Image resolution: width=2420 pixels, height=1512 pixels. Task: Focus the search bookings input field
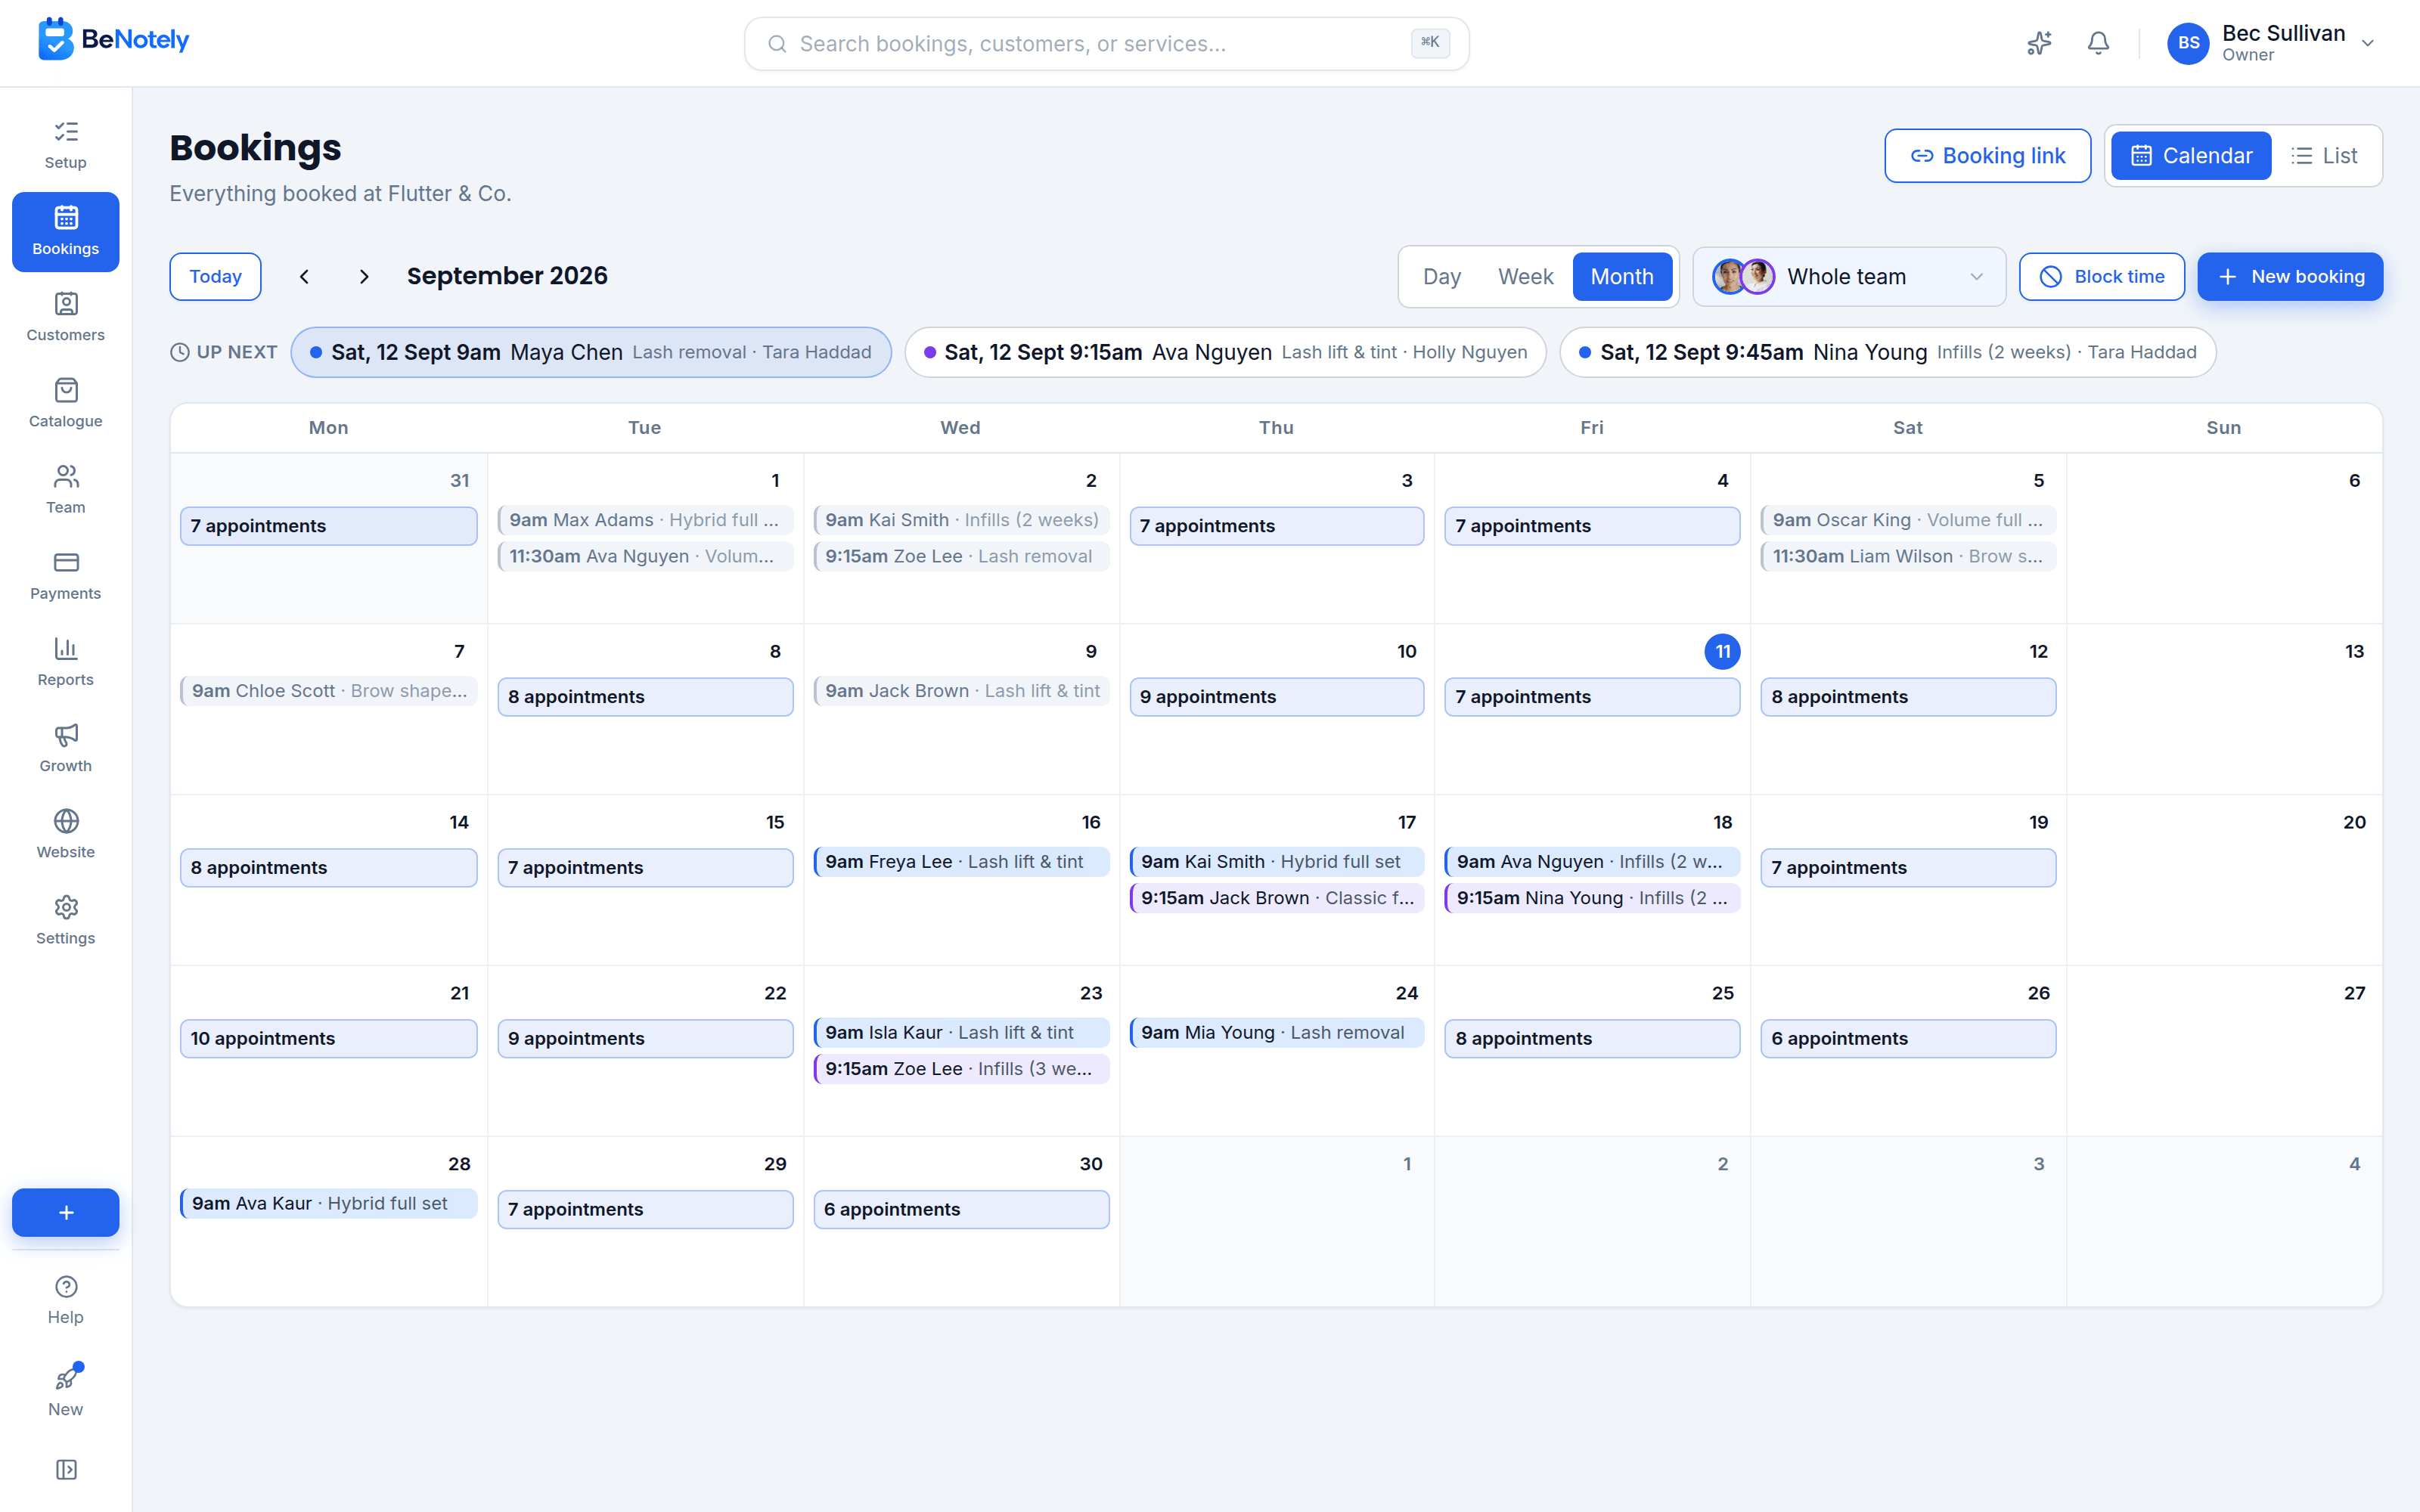[1106, 44]
